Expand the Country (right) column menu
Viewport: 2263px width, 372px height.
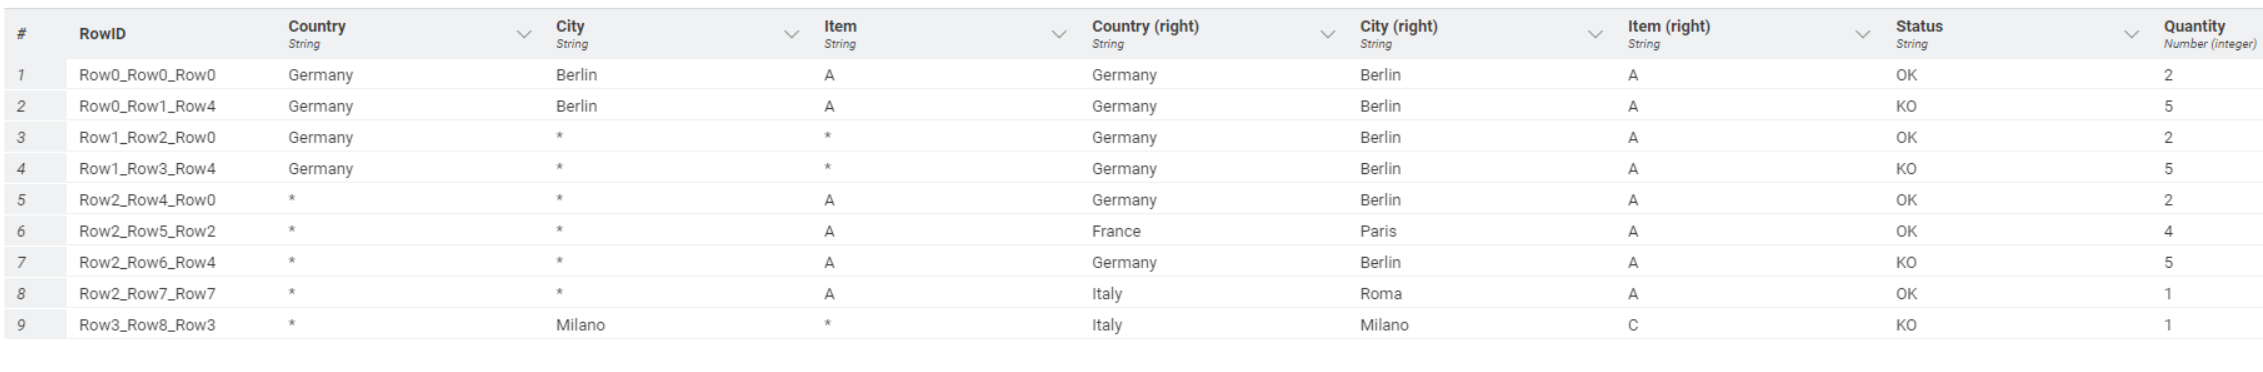[1327, 34]
